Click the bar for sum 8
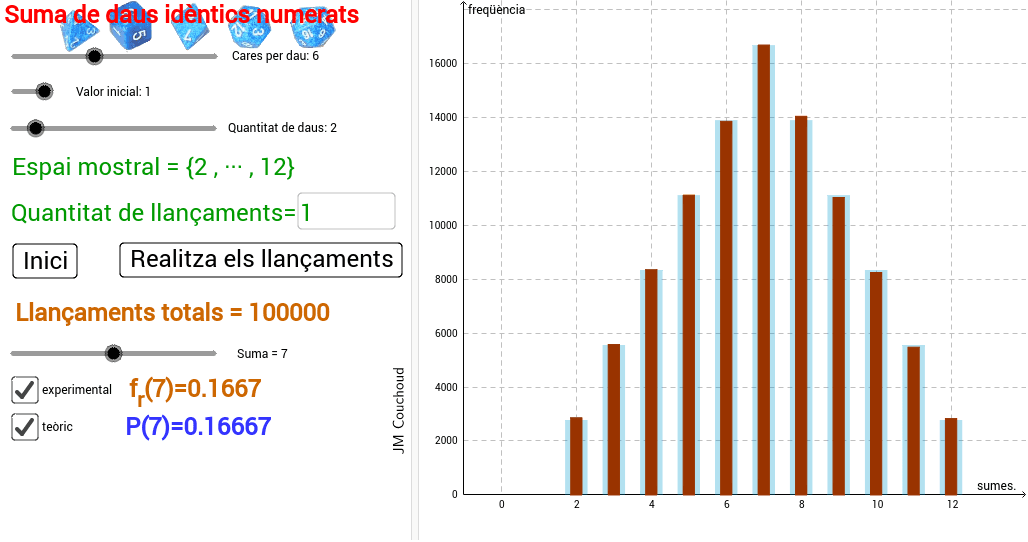 (801, 305)
